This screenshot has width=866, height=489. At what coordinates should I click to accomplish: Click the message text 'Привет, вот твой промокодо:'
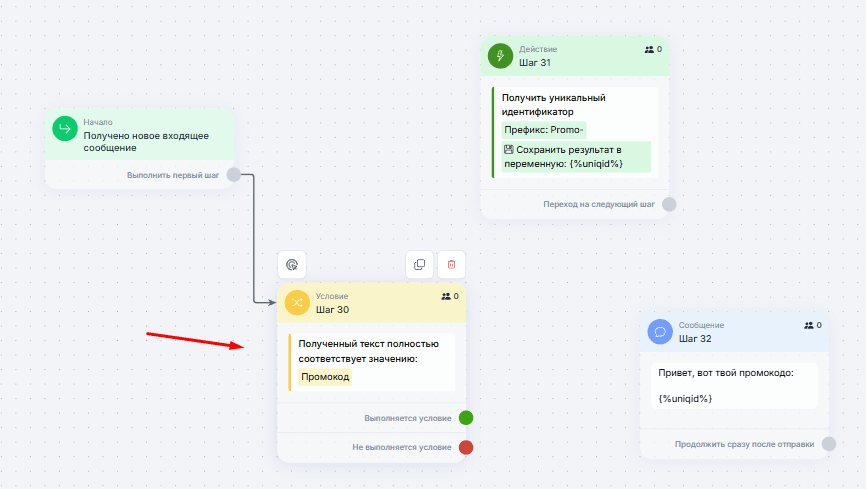click(x=726, y=373)
